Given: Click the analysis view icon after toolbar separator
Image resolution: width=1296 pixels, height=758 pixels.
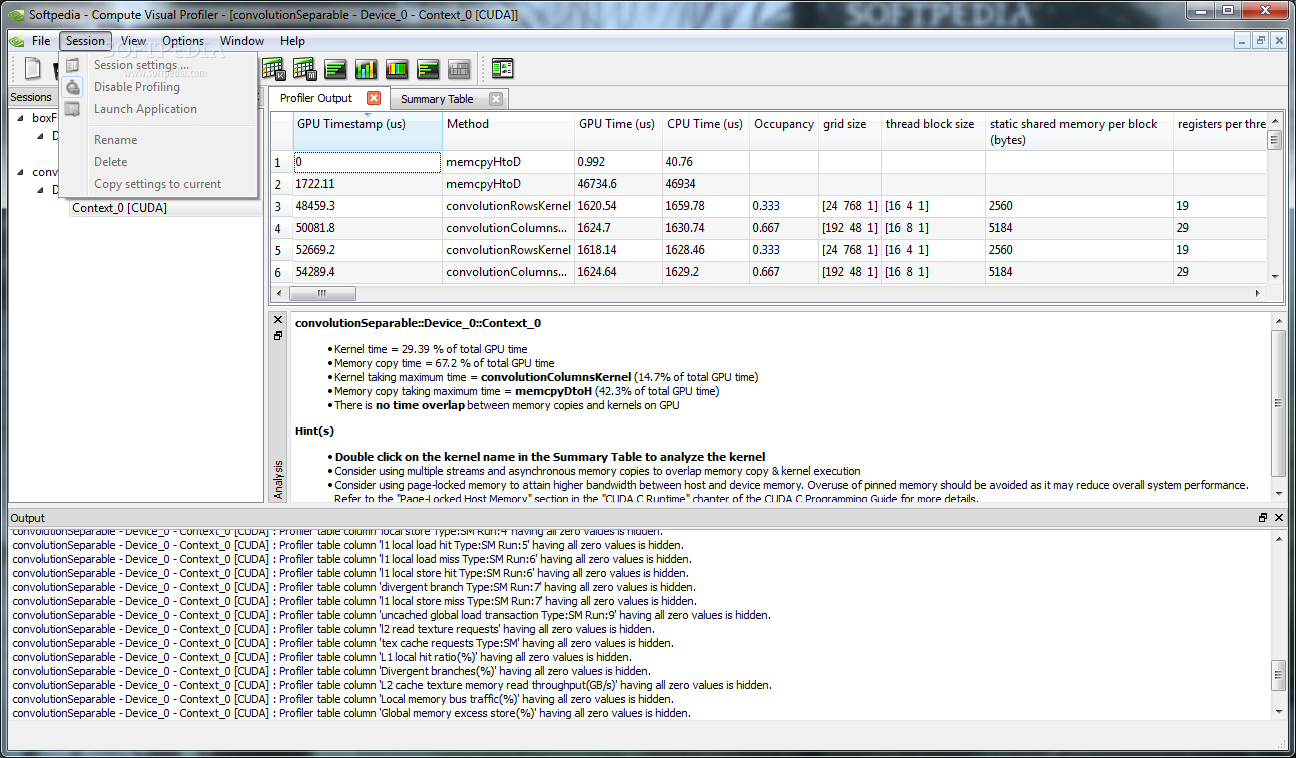Looking at the screenshot, I should click(x=502, y=69).
